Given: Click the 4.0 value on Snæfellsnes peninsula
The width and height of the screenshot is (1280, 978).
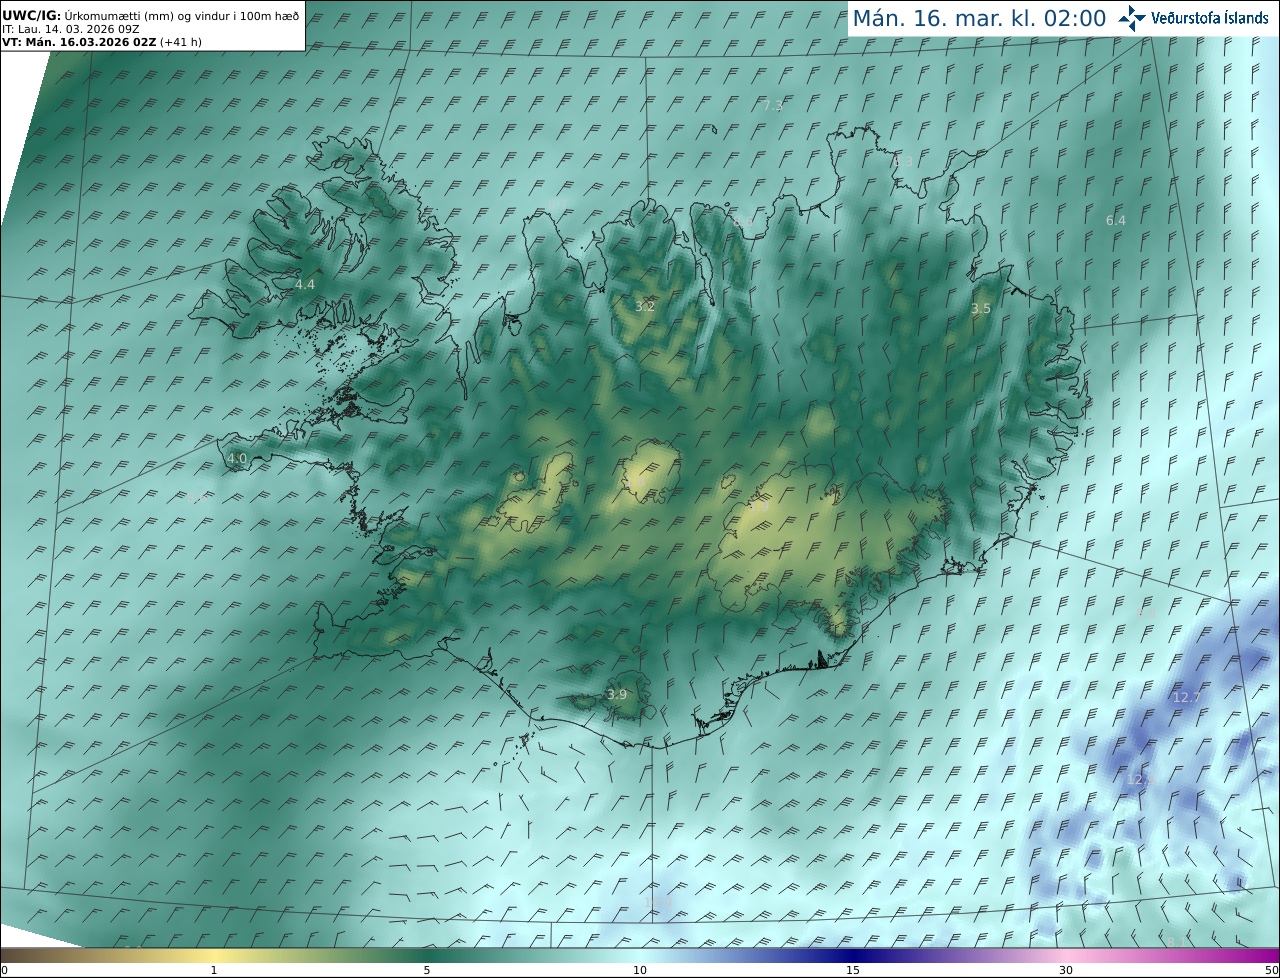Looking at the screenshot, I should [237, 459].
